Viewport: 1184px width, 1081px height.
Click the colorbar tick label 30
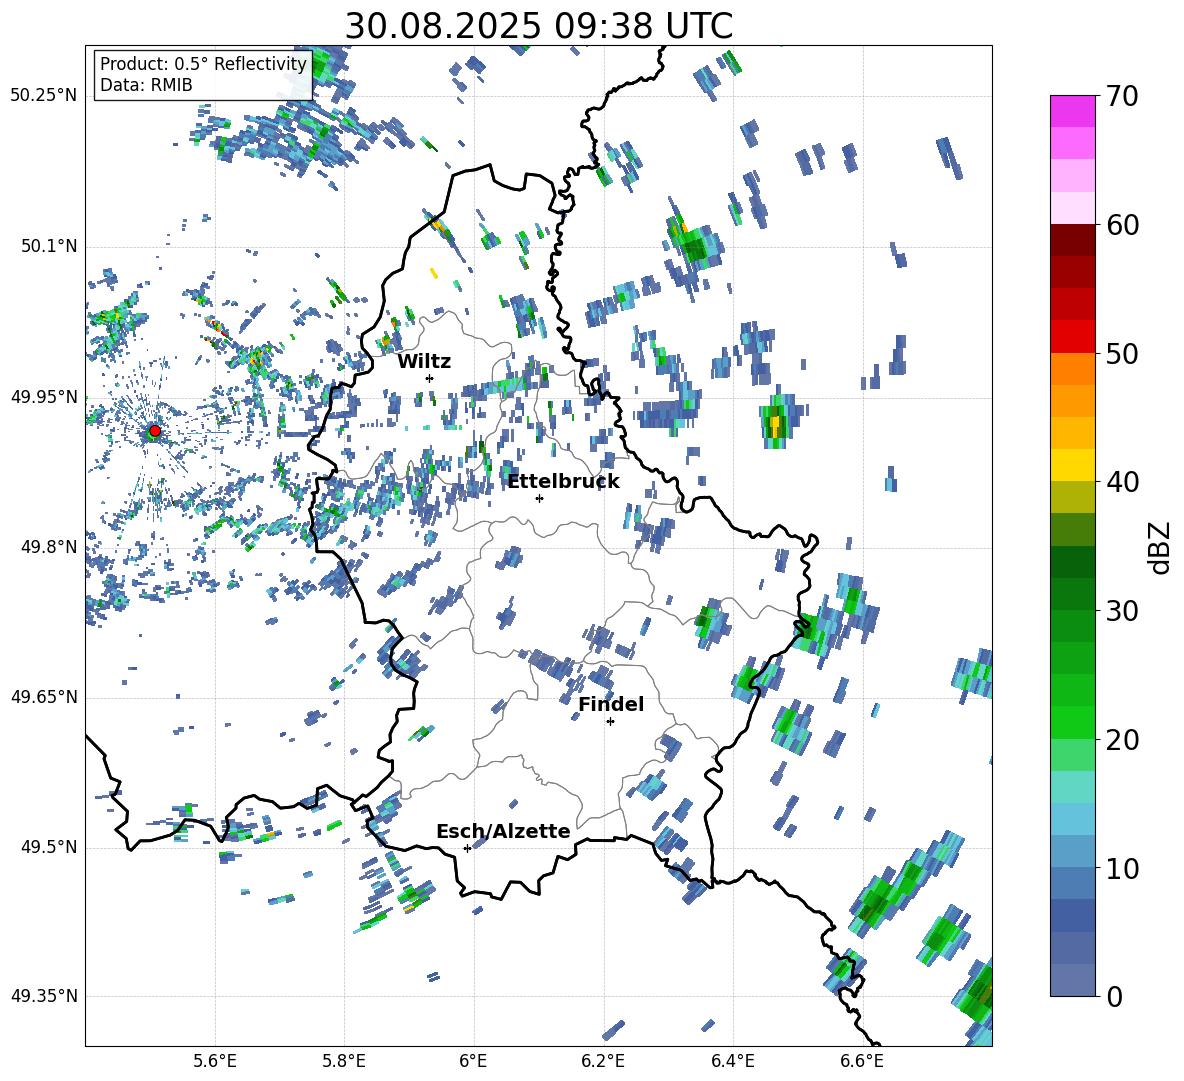pos(1122,610)
